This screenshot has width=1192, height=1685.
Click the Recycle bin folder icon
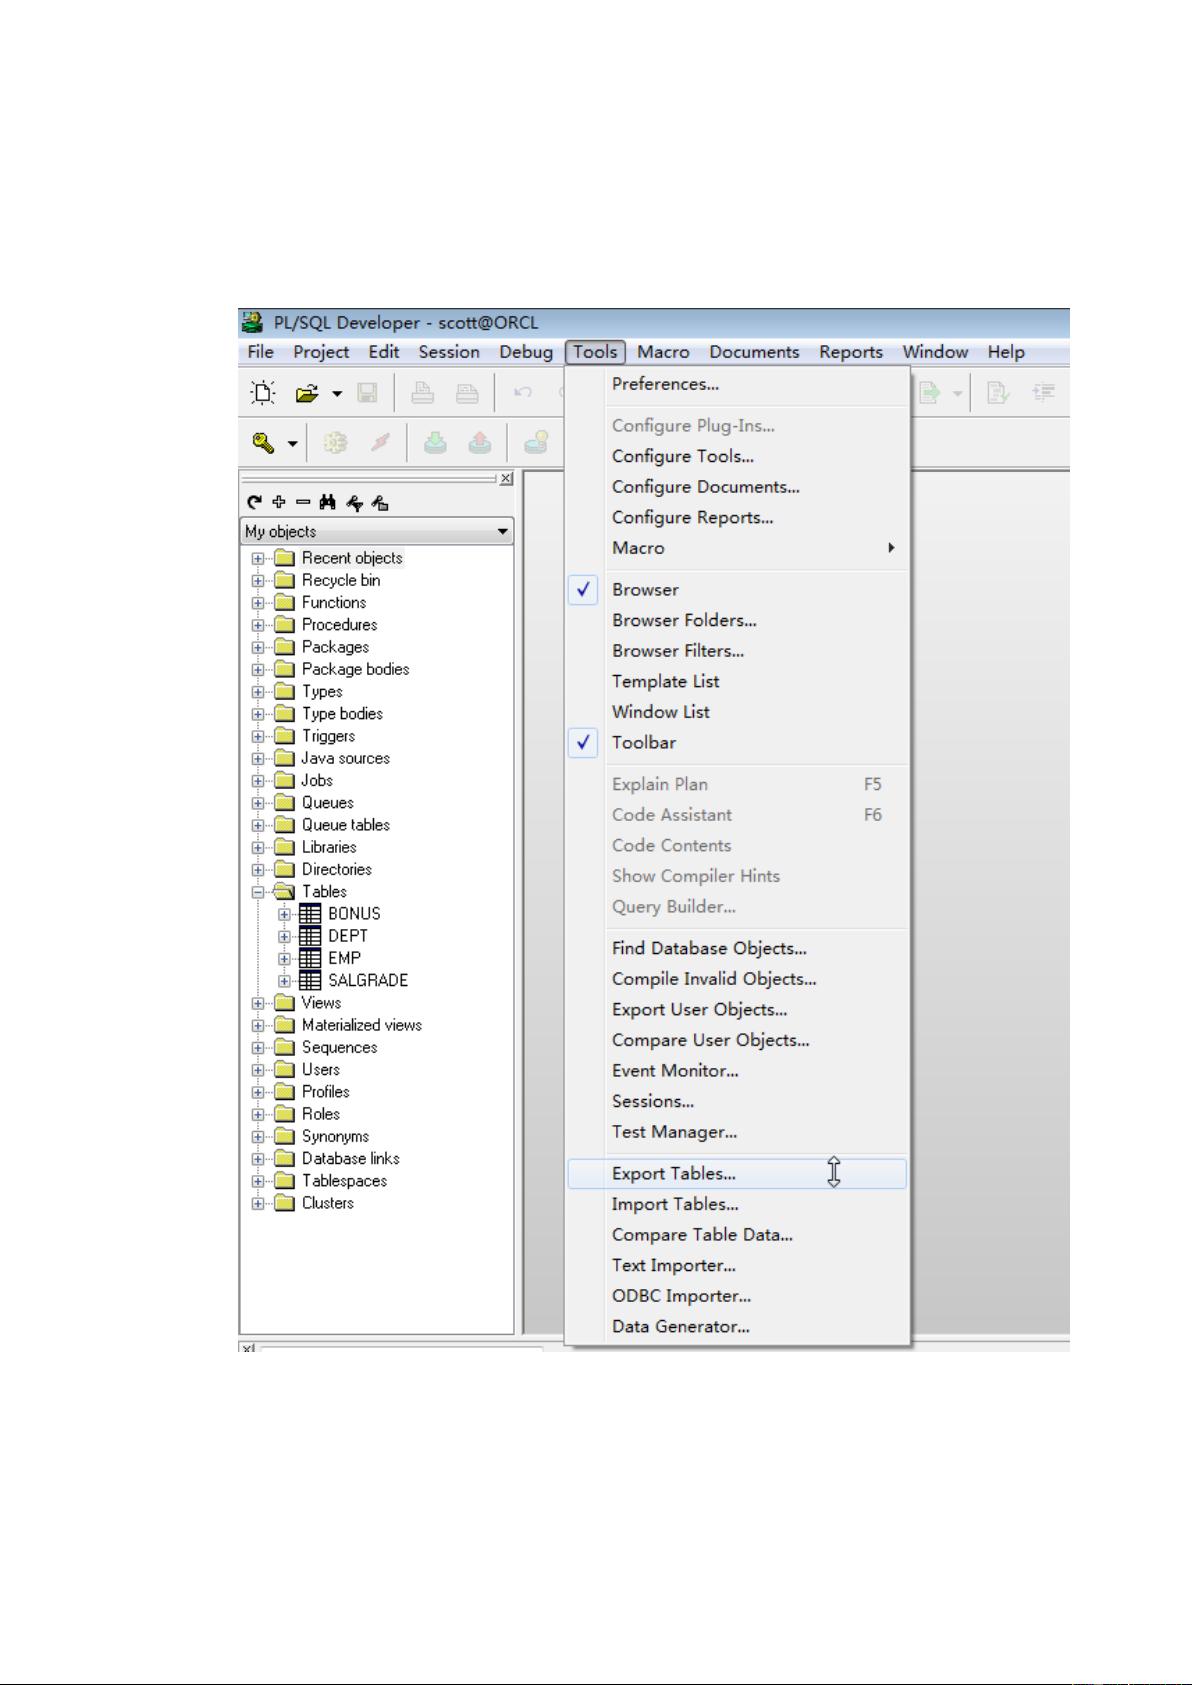tap(285, 580)
